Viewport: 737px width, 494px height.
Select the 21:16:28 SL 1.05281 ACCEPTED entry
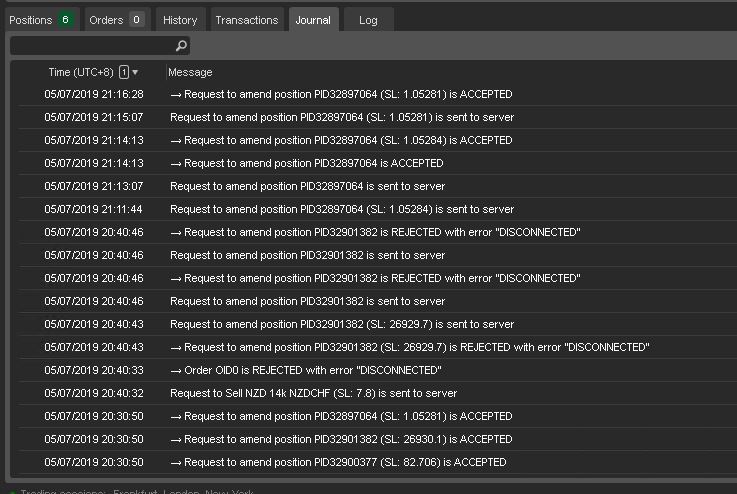378,94
